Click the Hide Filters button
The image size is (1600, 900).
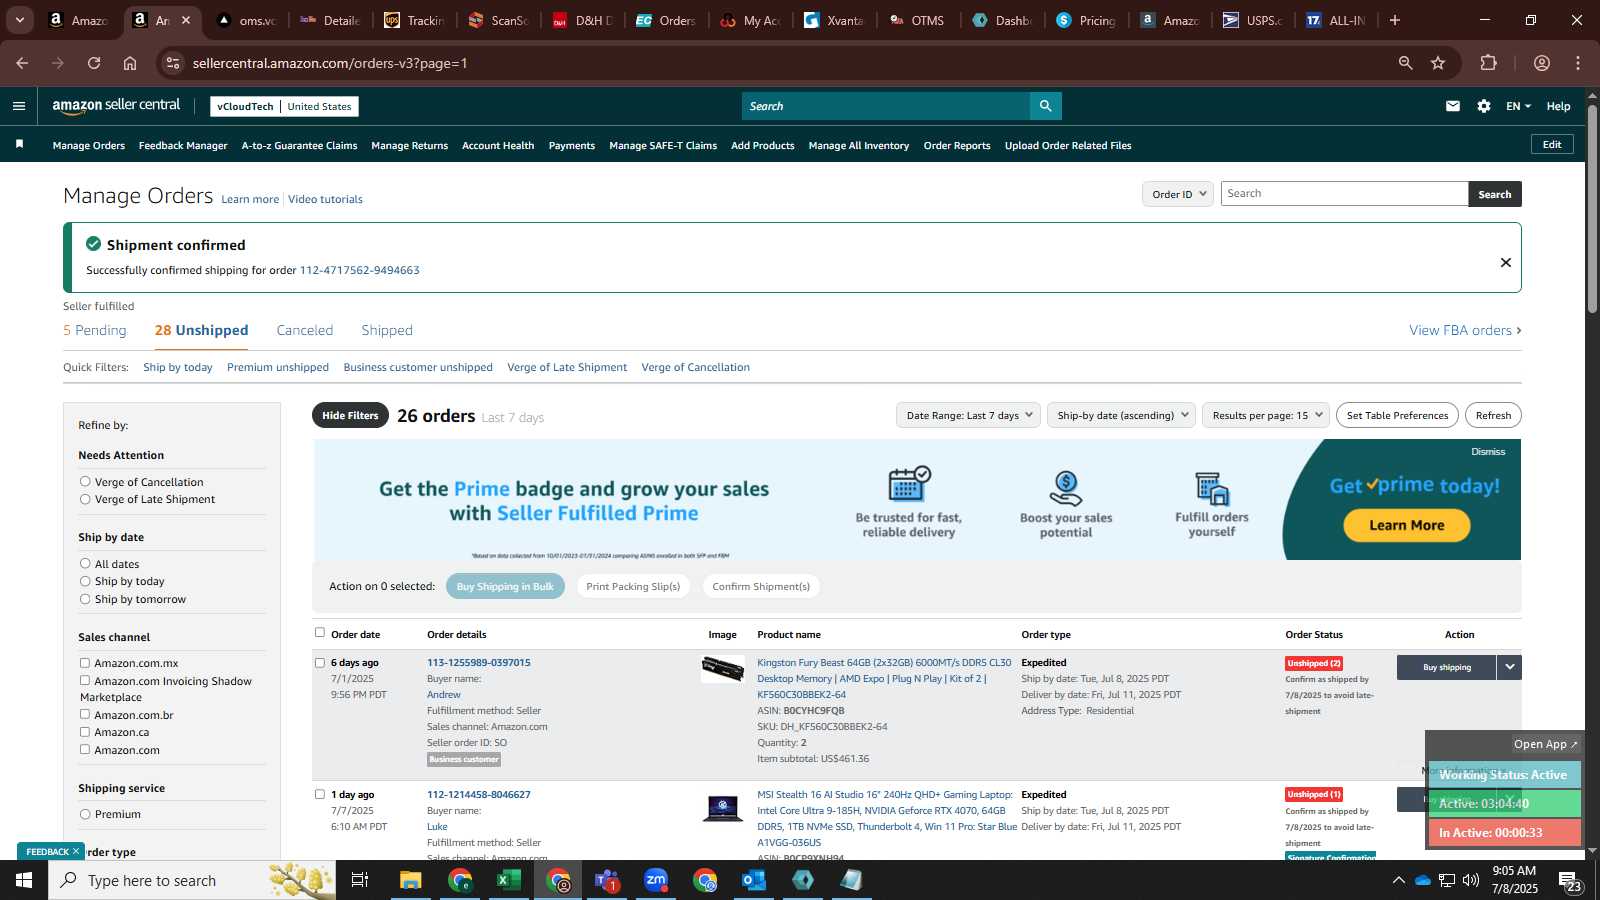350,415
